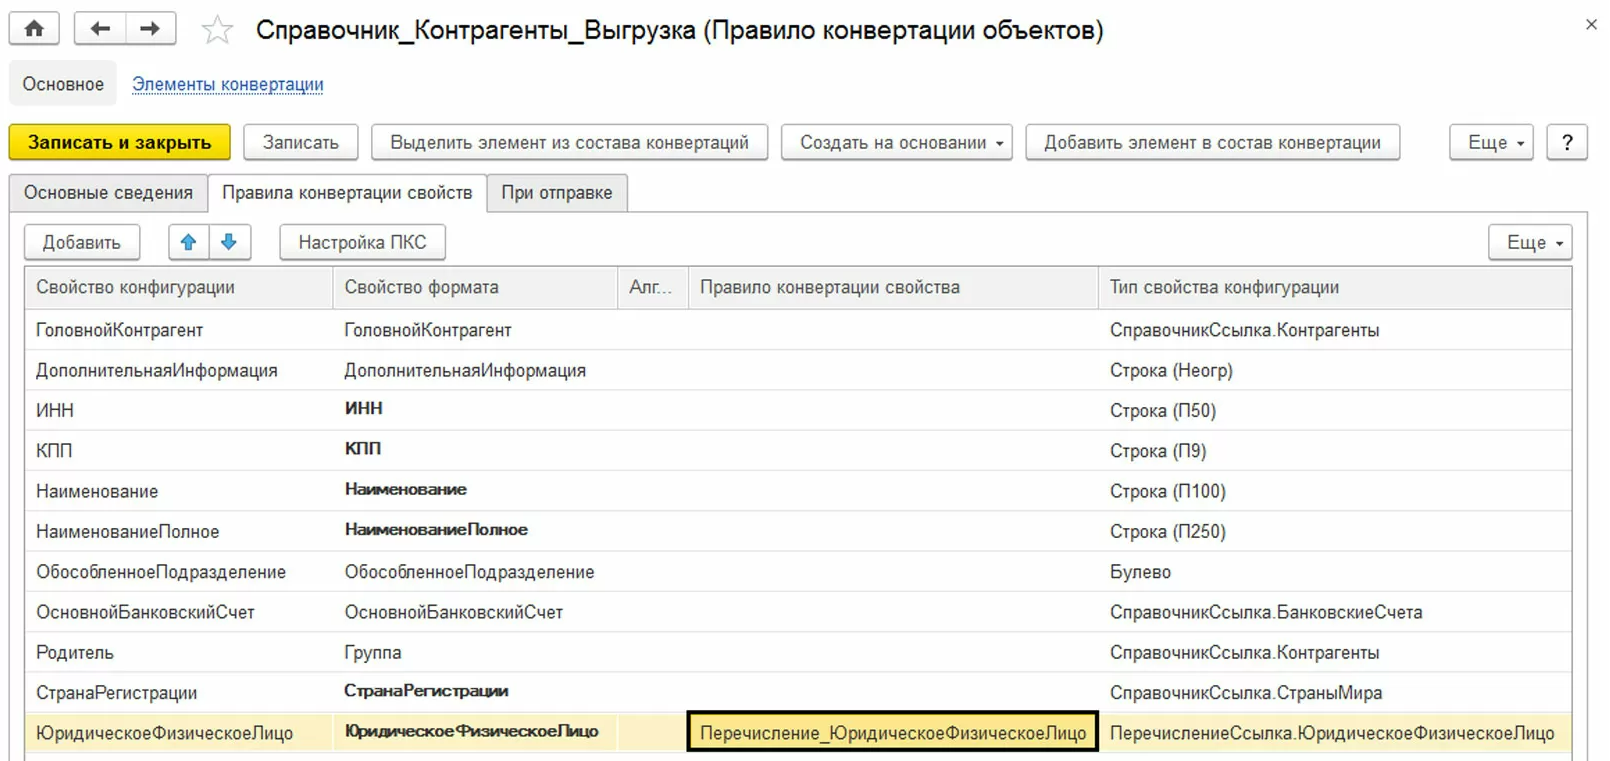Image resolution: width=1610 pixels, height=761 pixels.
Task: Move row down with blue arrow
Action: [229, 242]
